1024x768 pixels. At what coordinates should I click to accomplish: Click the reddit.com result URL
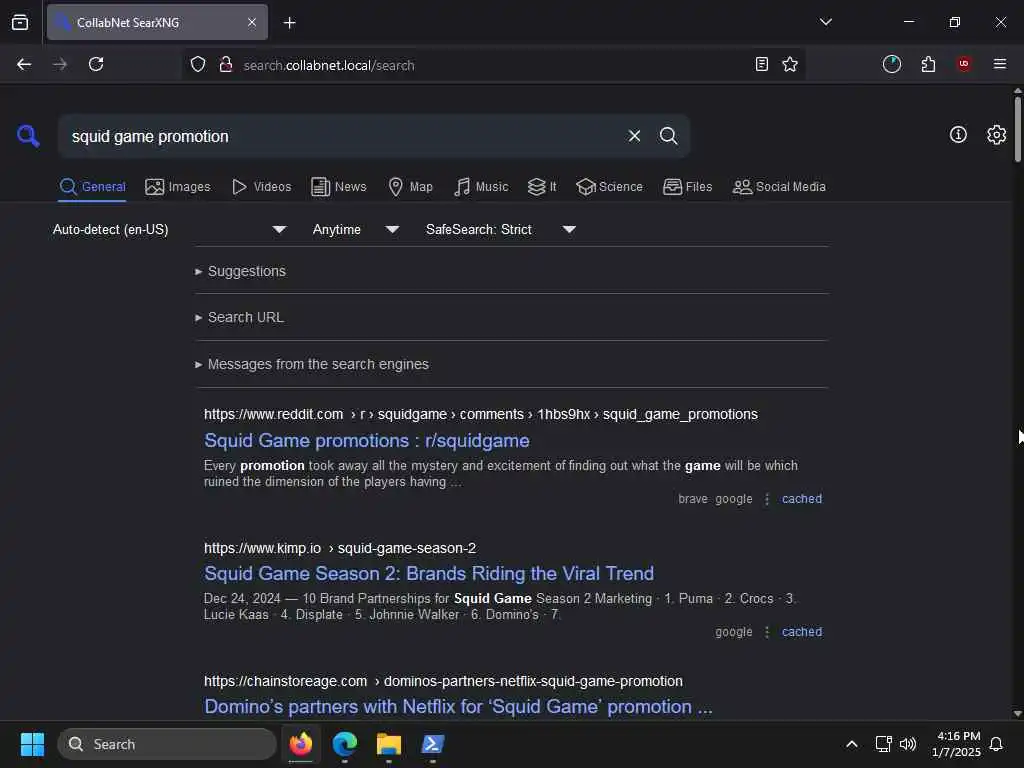point(481,414)
